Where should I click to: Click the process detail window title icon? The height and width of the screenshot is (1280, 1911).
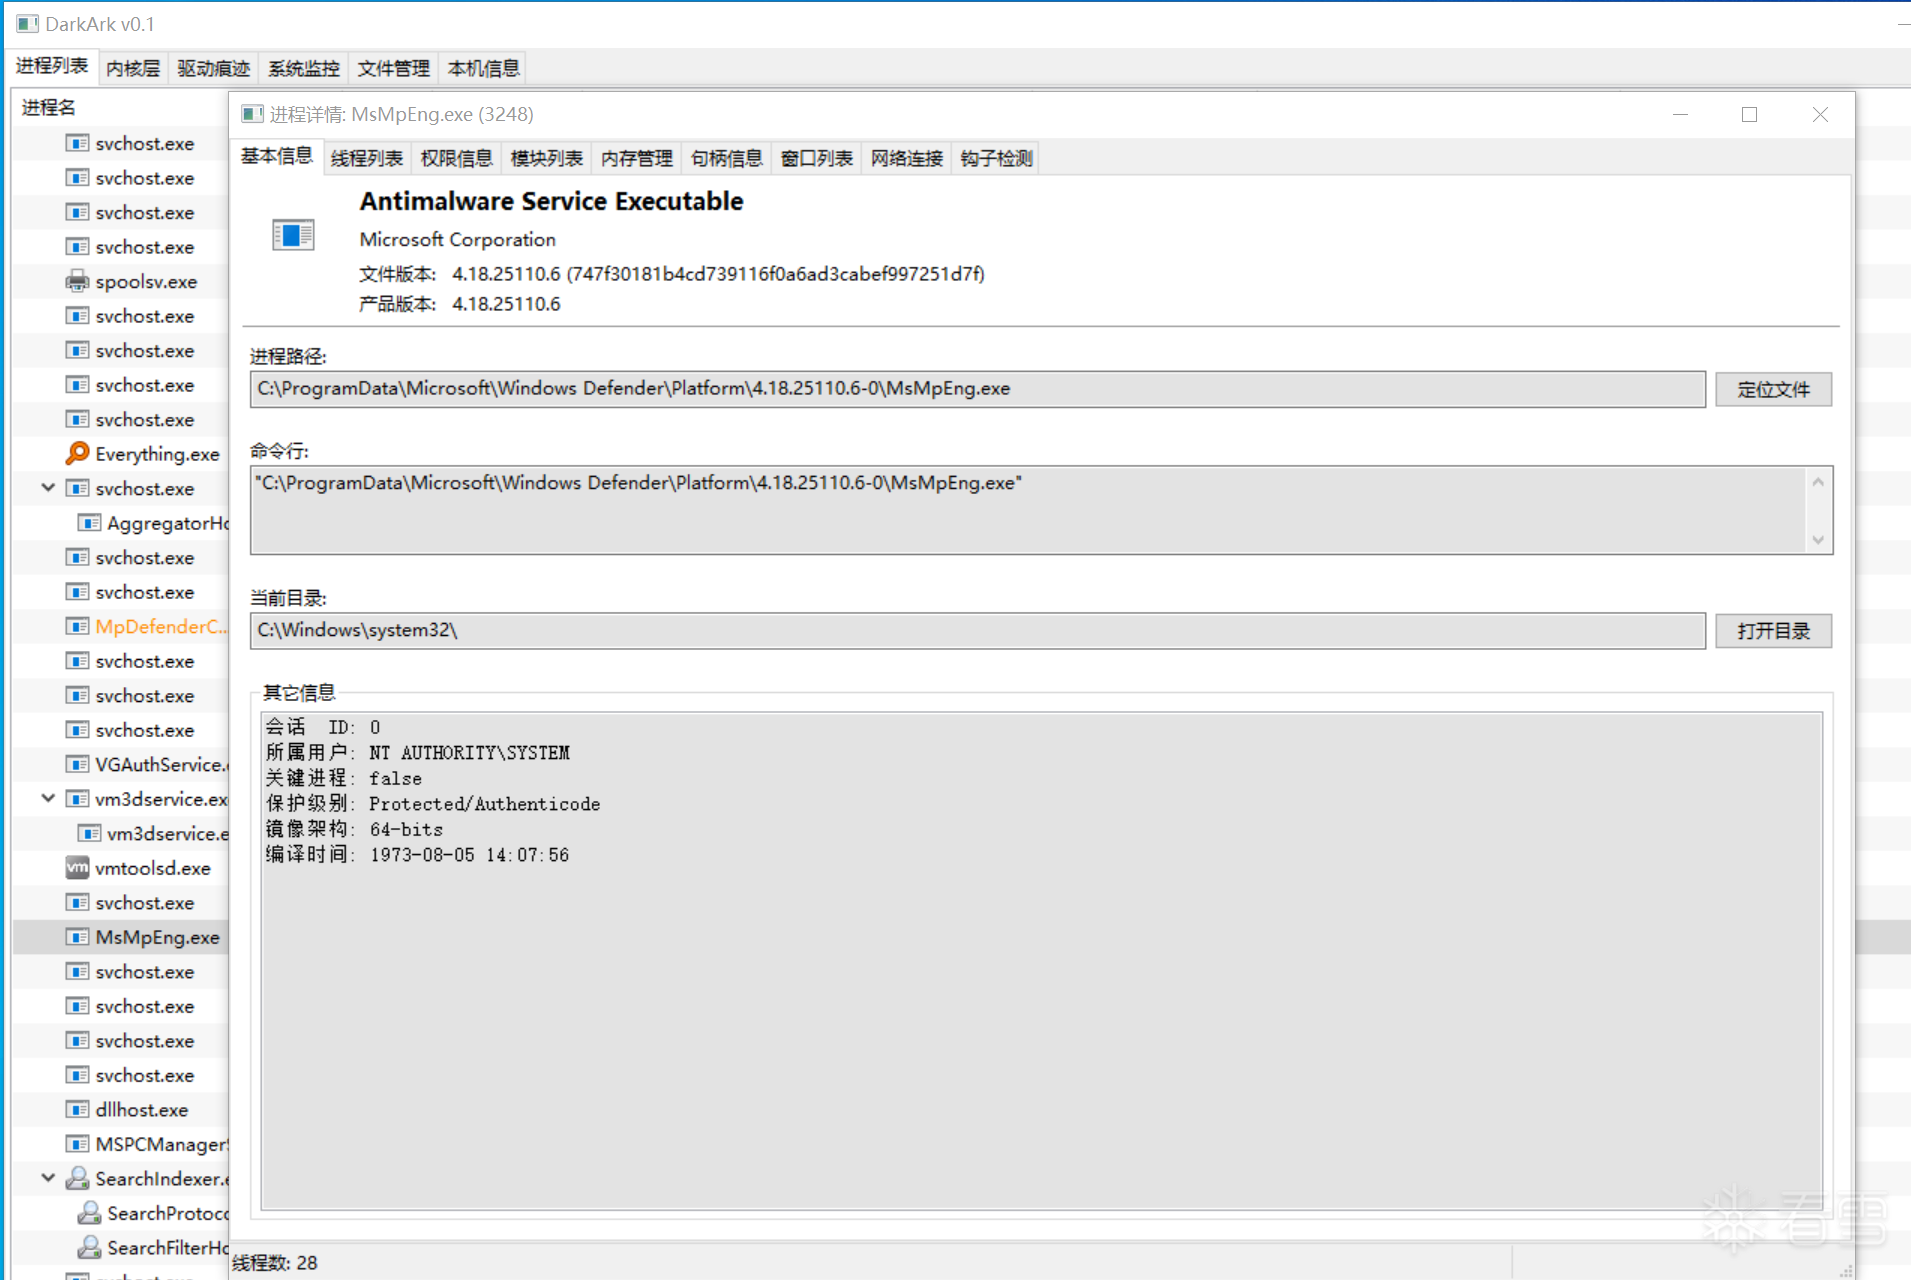point(252,114)
